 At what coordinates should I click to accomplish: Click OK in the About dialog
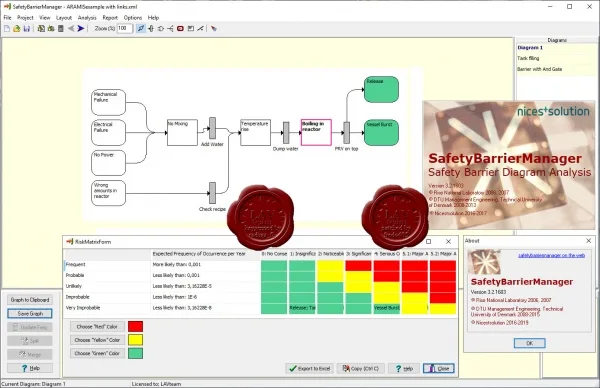point(530,343)
